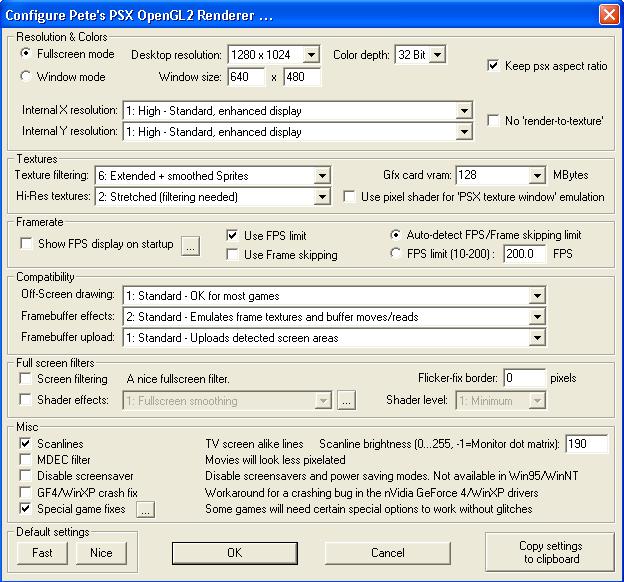Click Nice default settings button
The image size is (624, 582).
point(101,553)
